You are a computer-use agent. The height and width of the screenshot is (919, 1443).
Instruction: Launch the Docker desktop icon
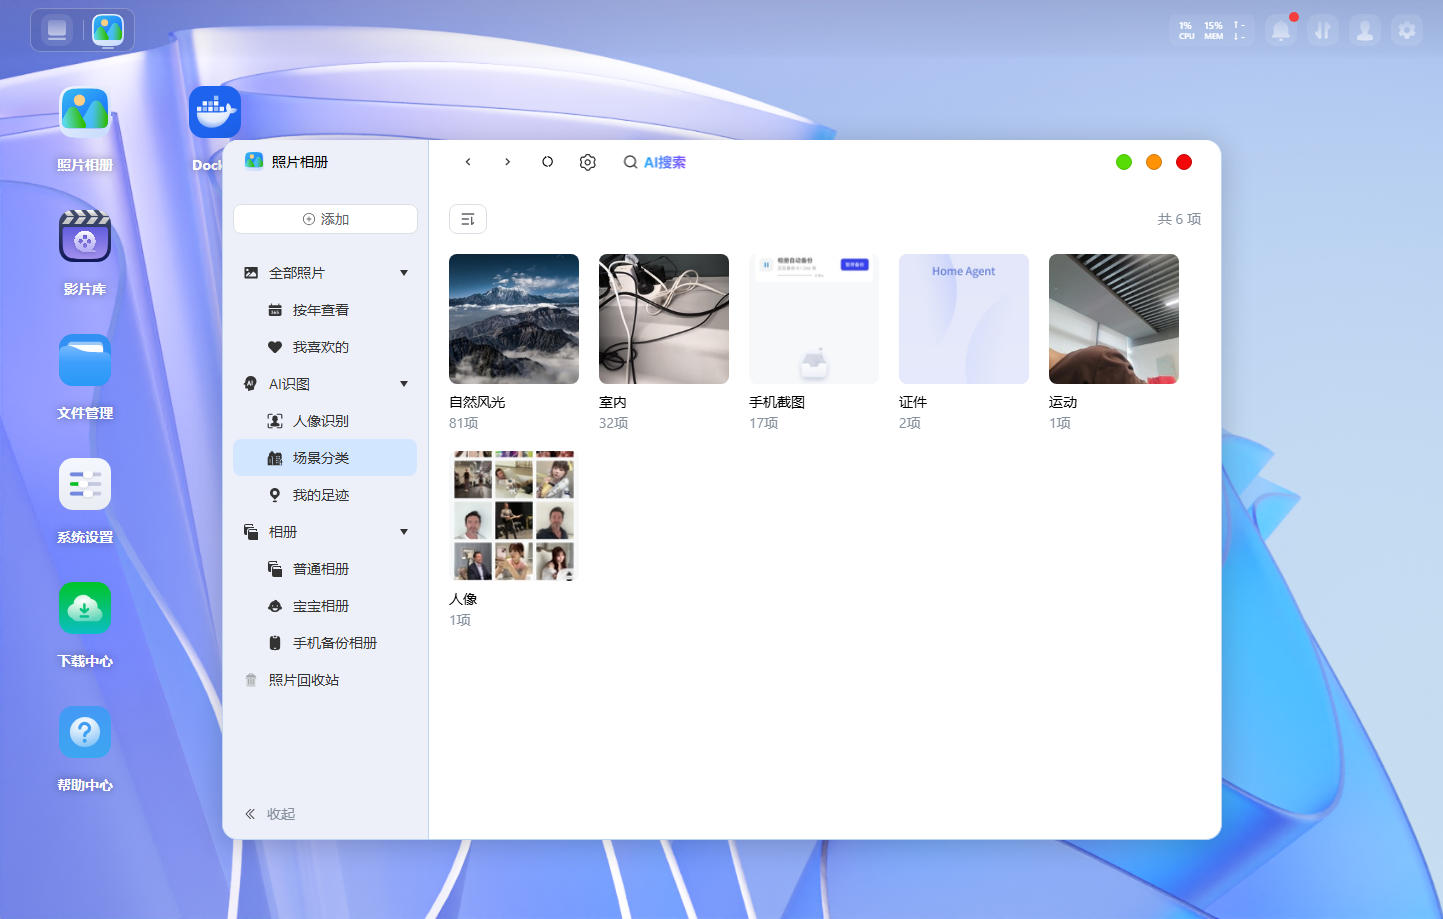coord(215,112)
